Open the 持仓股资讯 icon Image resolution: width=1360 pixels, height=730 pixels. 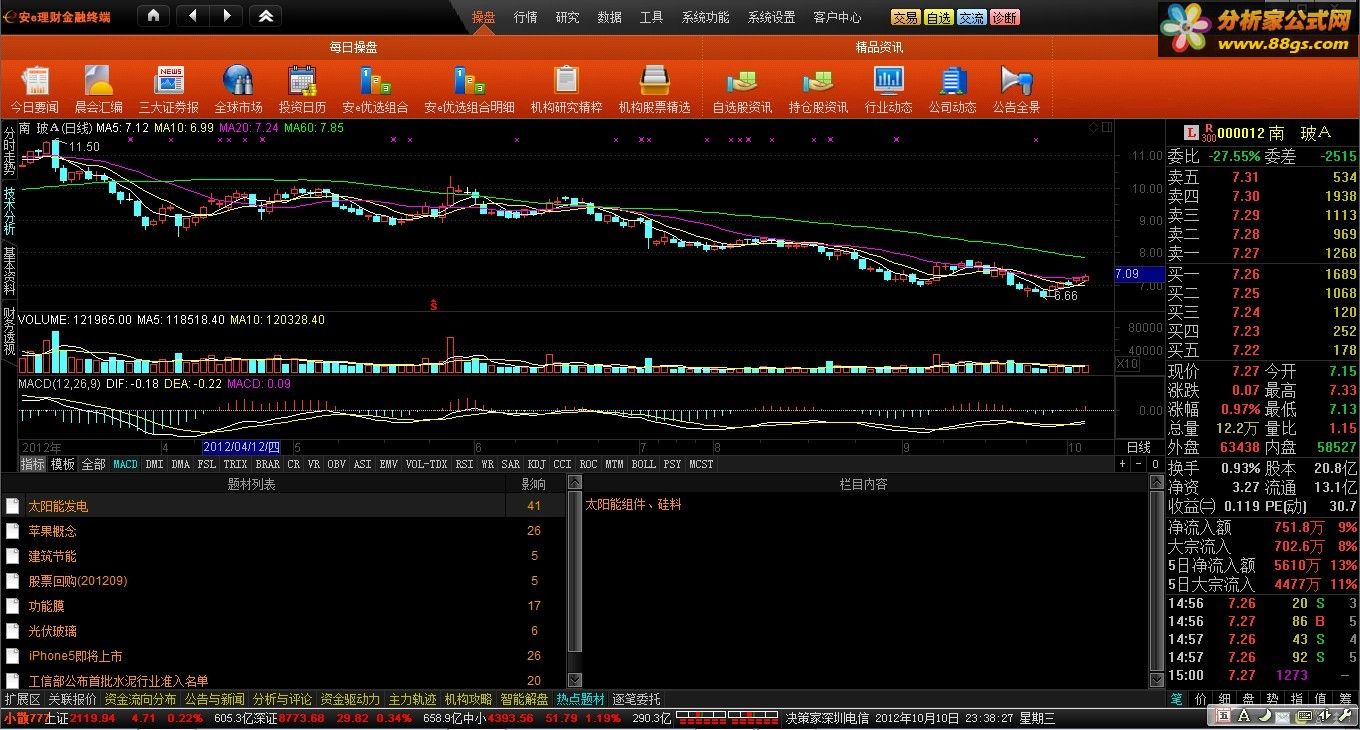818,82
